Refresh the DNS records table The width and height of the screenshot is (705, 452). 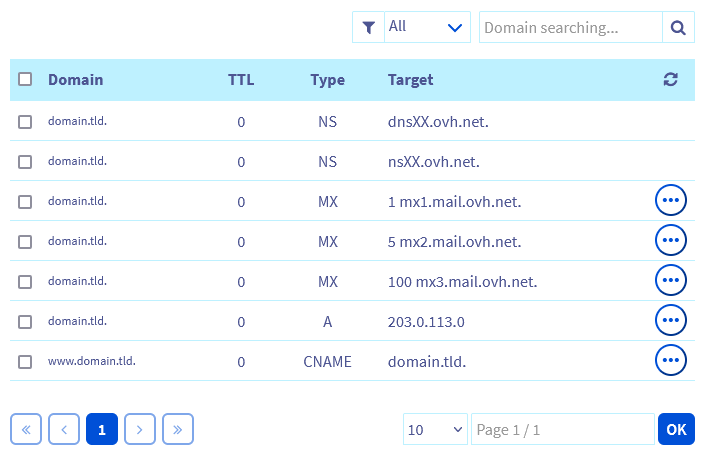671,80
